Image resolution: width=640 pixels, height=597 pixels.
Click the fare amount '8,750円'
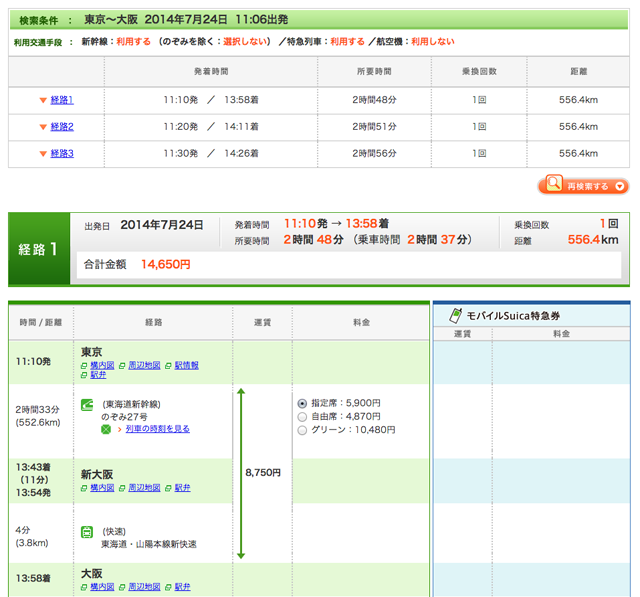point(263,473)
